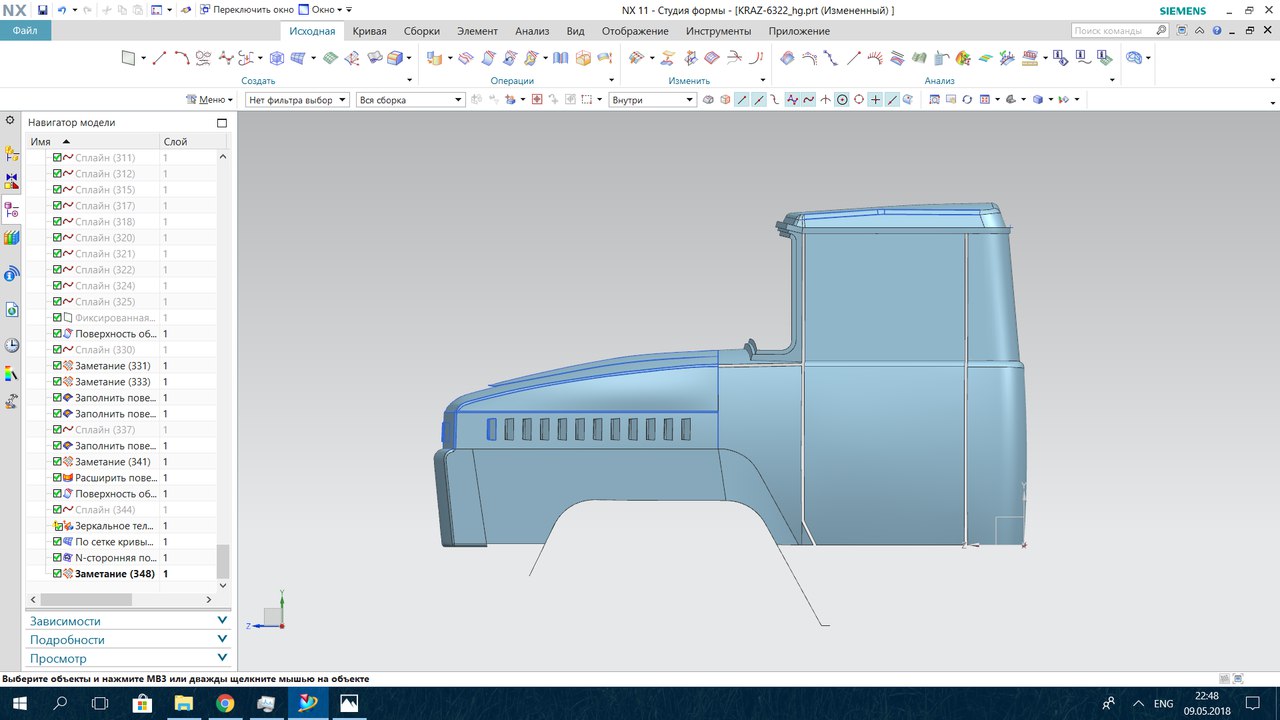Open the Вся сборка scope dropdown
Screen dimensions: 1280x720
click(x=410, y=100)
